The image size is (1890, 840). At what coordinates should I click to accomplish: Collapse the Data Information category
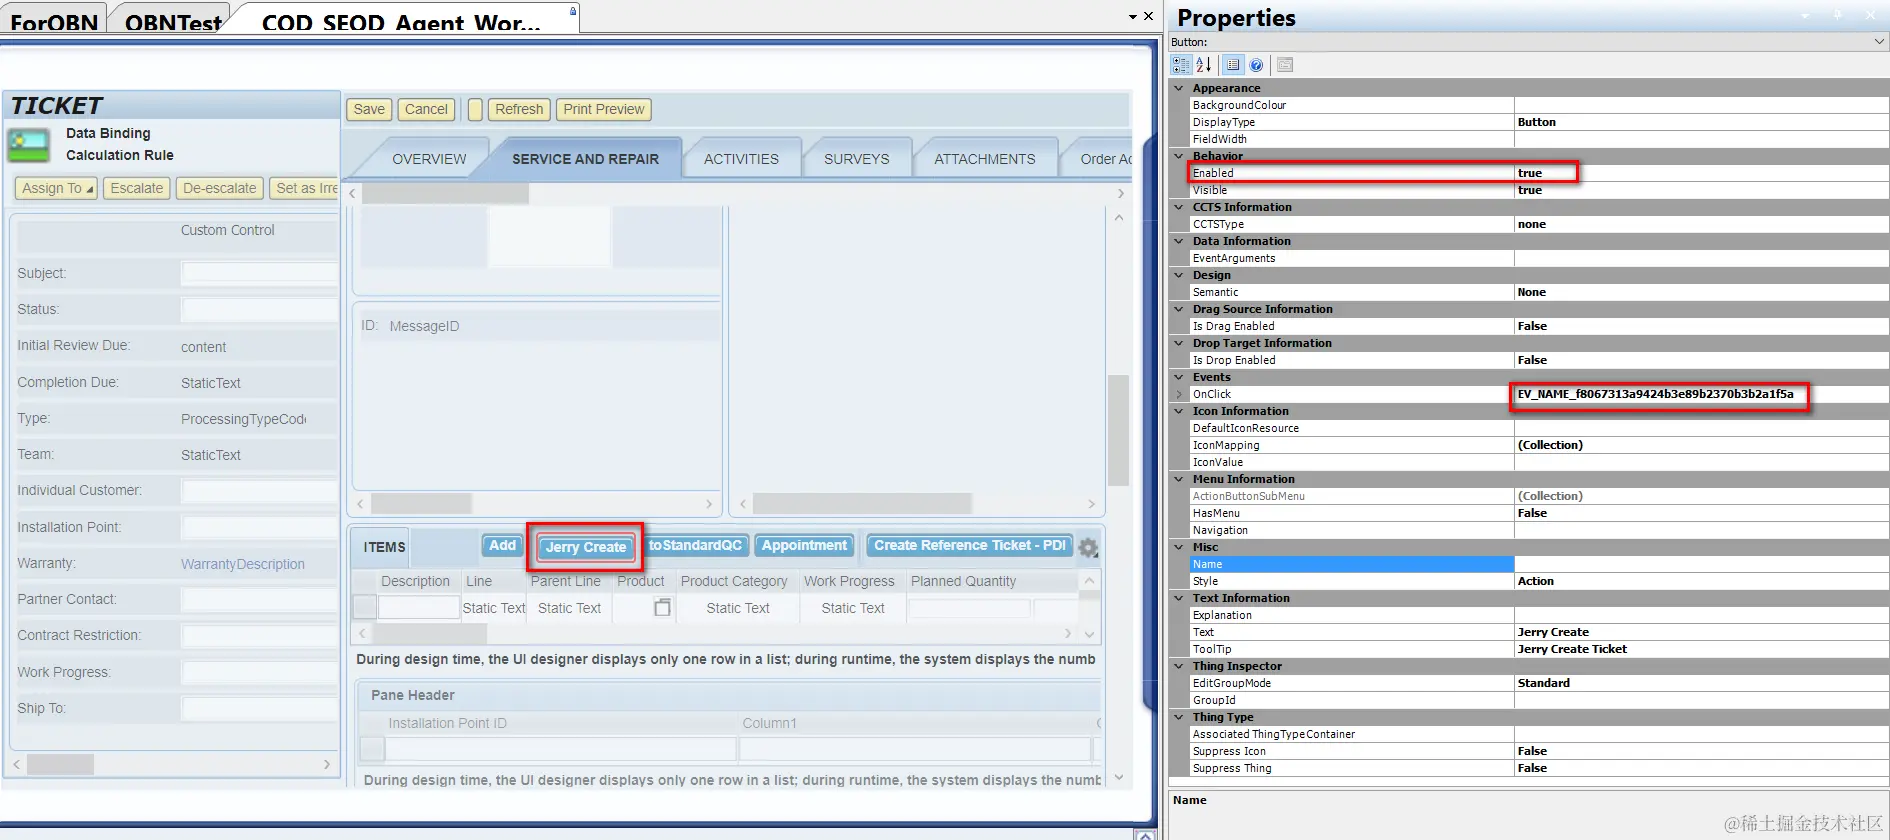[1178, 241]
